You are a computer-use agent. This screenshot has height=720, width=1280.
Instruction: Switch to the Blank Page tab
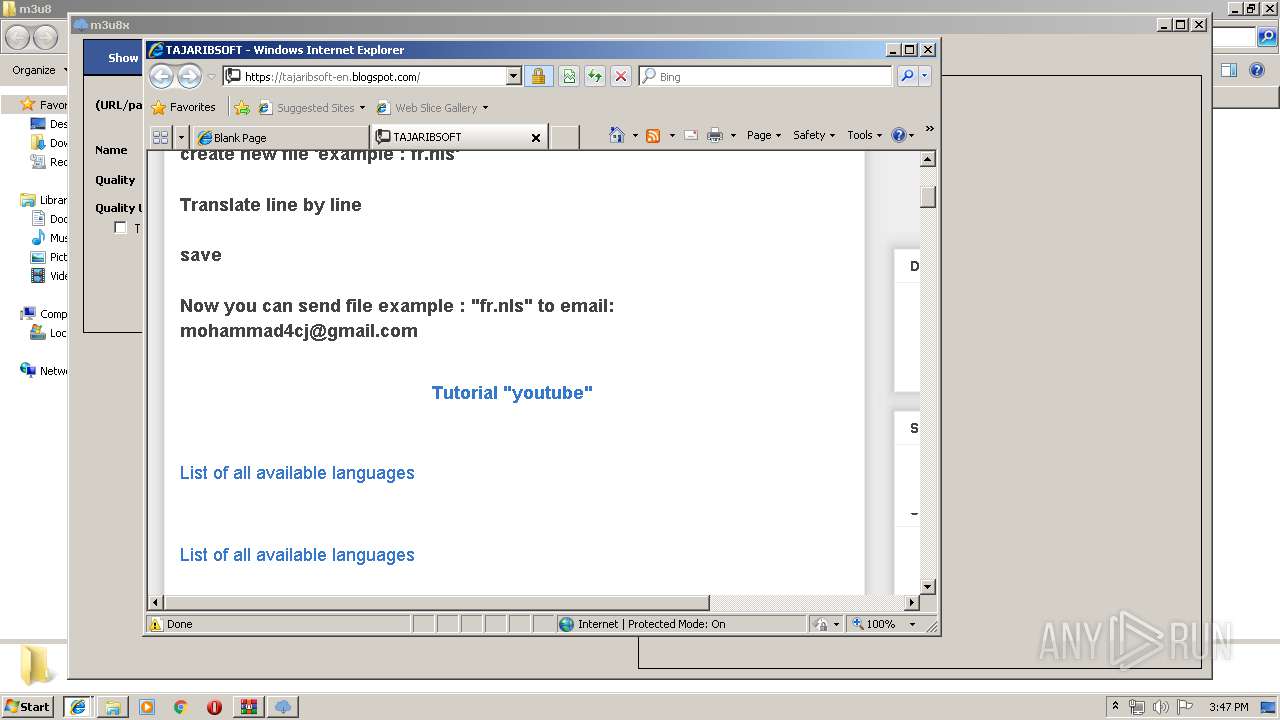280,137
